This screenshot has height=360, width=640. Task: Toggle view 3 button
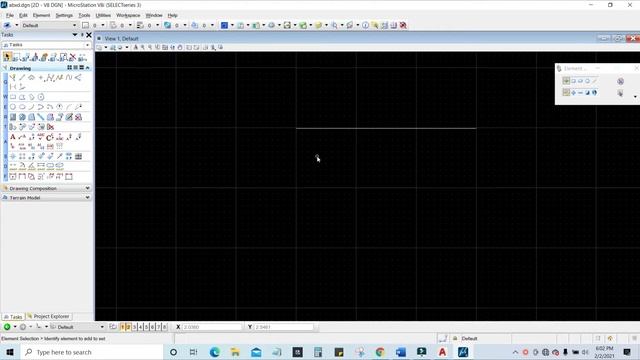pos(134,327)
